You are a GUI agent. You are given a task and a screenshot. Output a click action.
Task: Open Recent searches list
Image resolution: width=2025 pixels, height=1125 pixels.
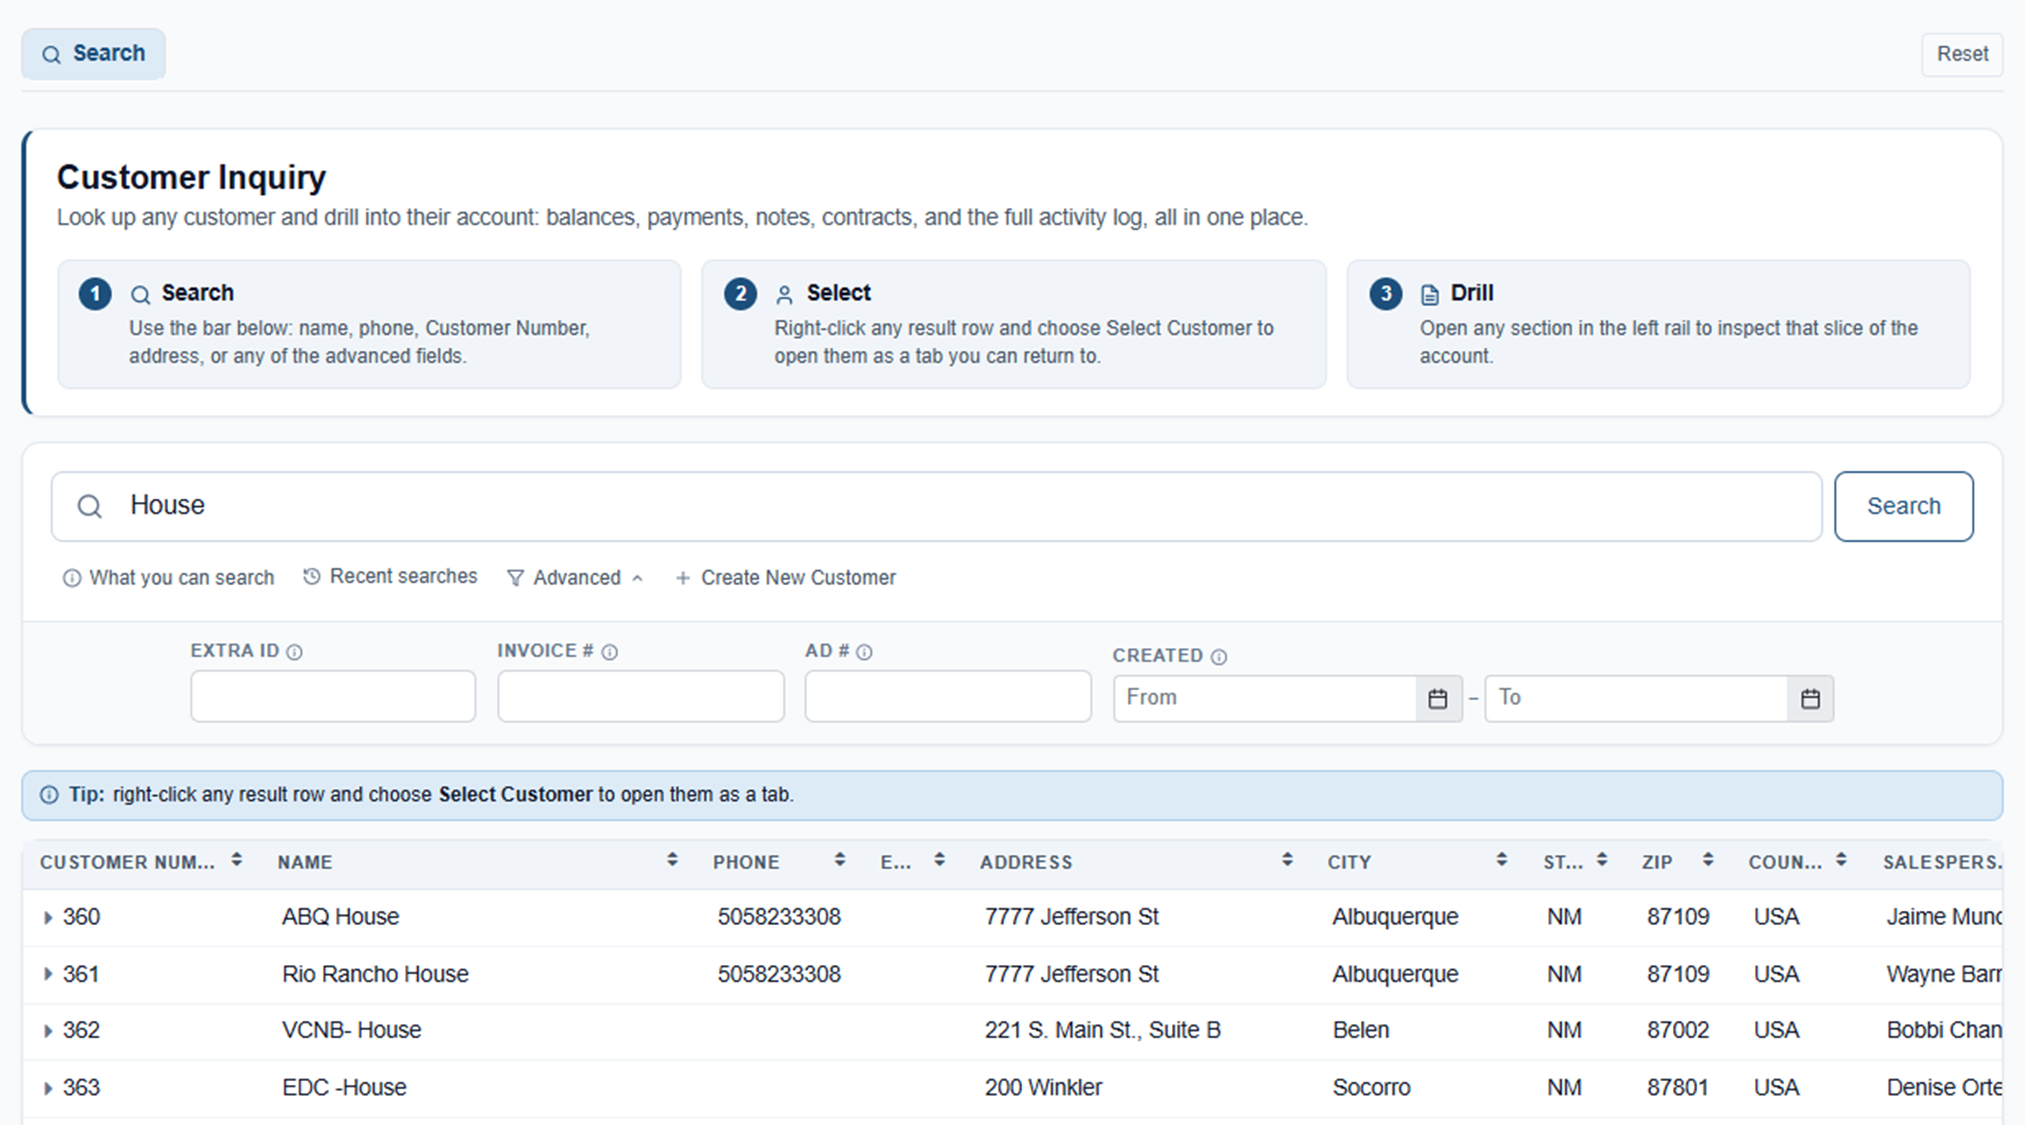pos(390,577)
